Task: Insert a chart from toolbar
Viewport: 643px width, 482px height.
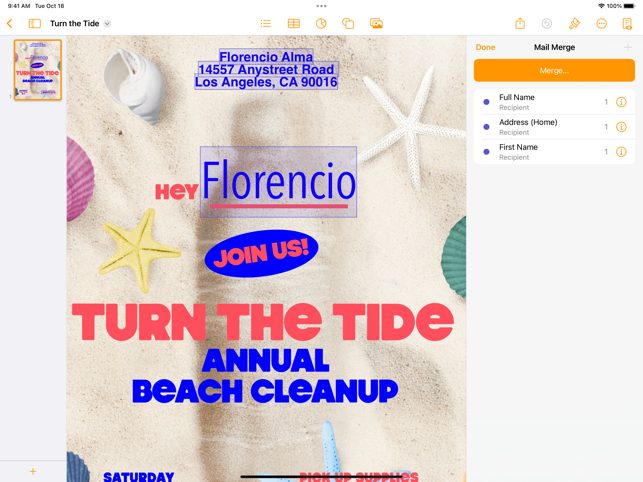Action: [321, 23]
